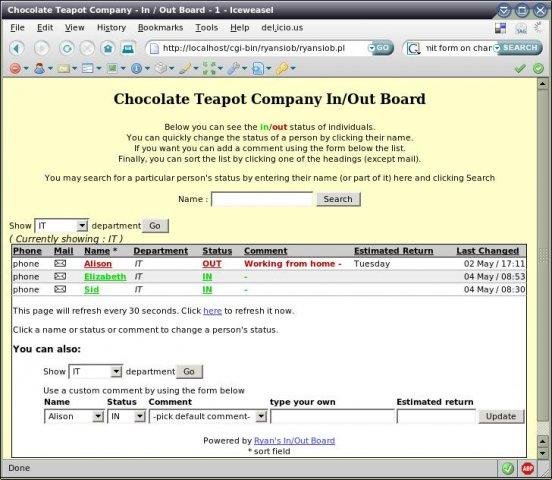Open the del.icio.us menu
The width and height of the screenshot is (552, 480).
(282, 27)
